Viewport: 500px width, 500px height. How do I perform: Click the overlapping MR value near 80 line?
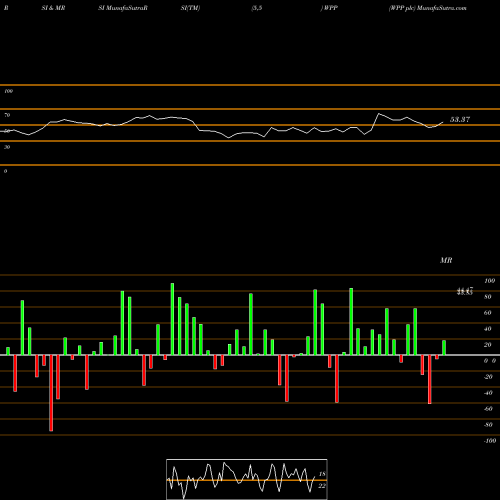(465, 291)
